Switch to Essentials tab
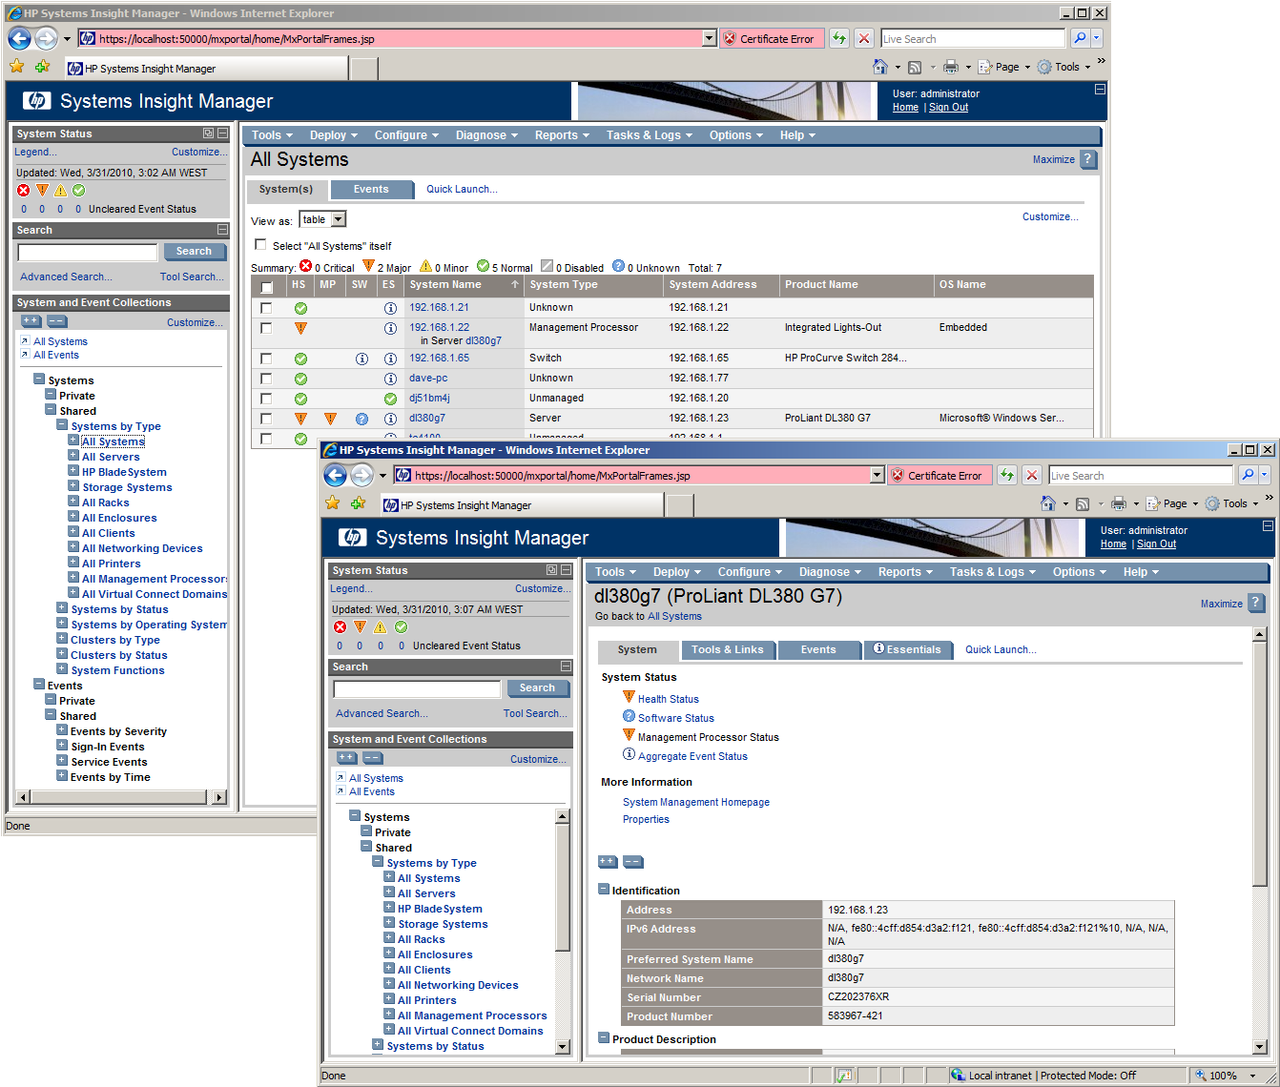Screen dimensions: 1280x1087 (907, 650)
